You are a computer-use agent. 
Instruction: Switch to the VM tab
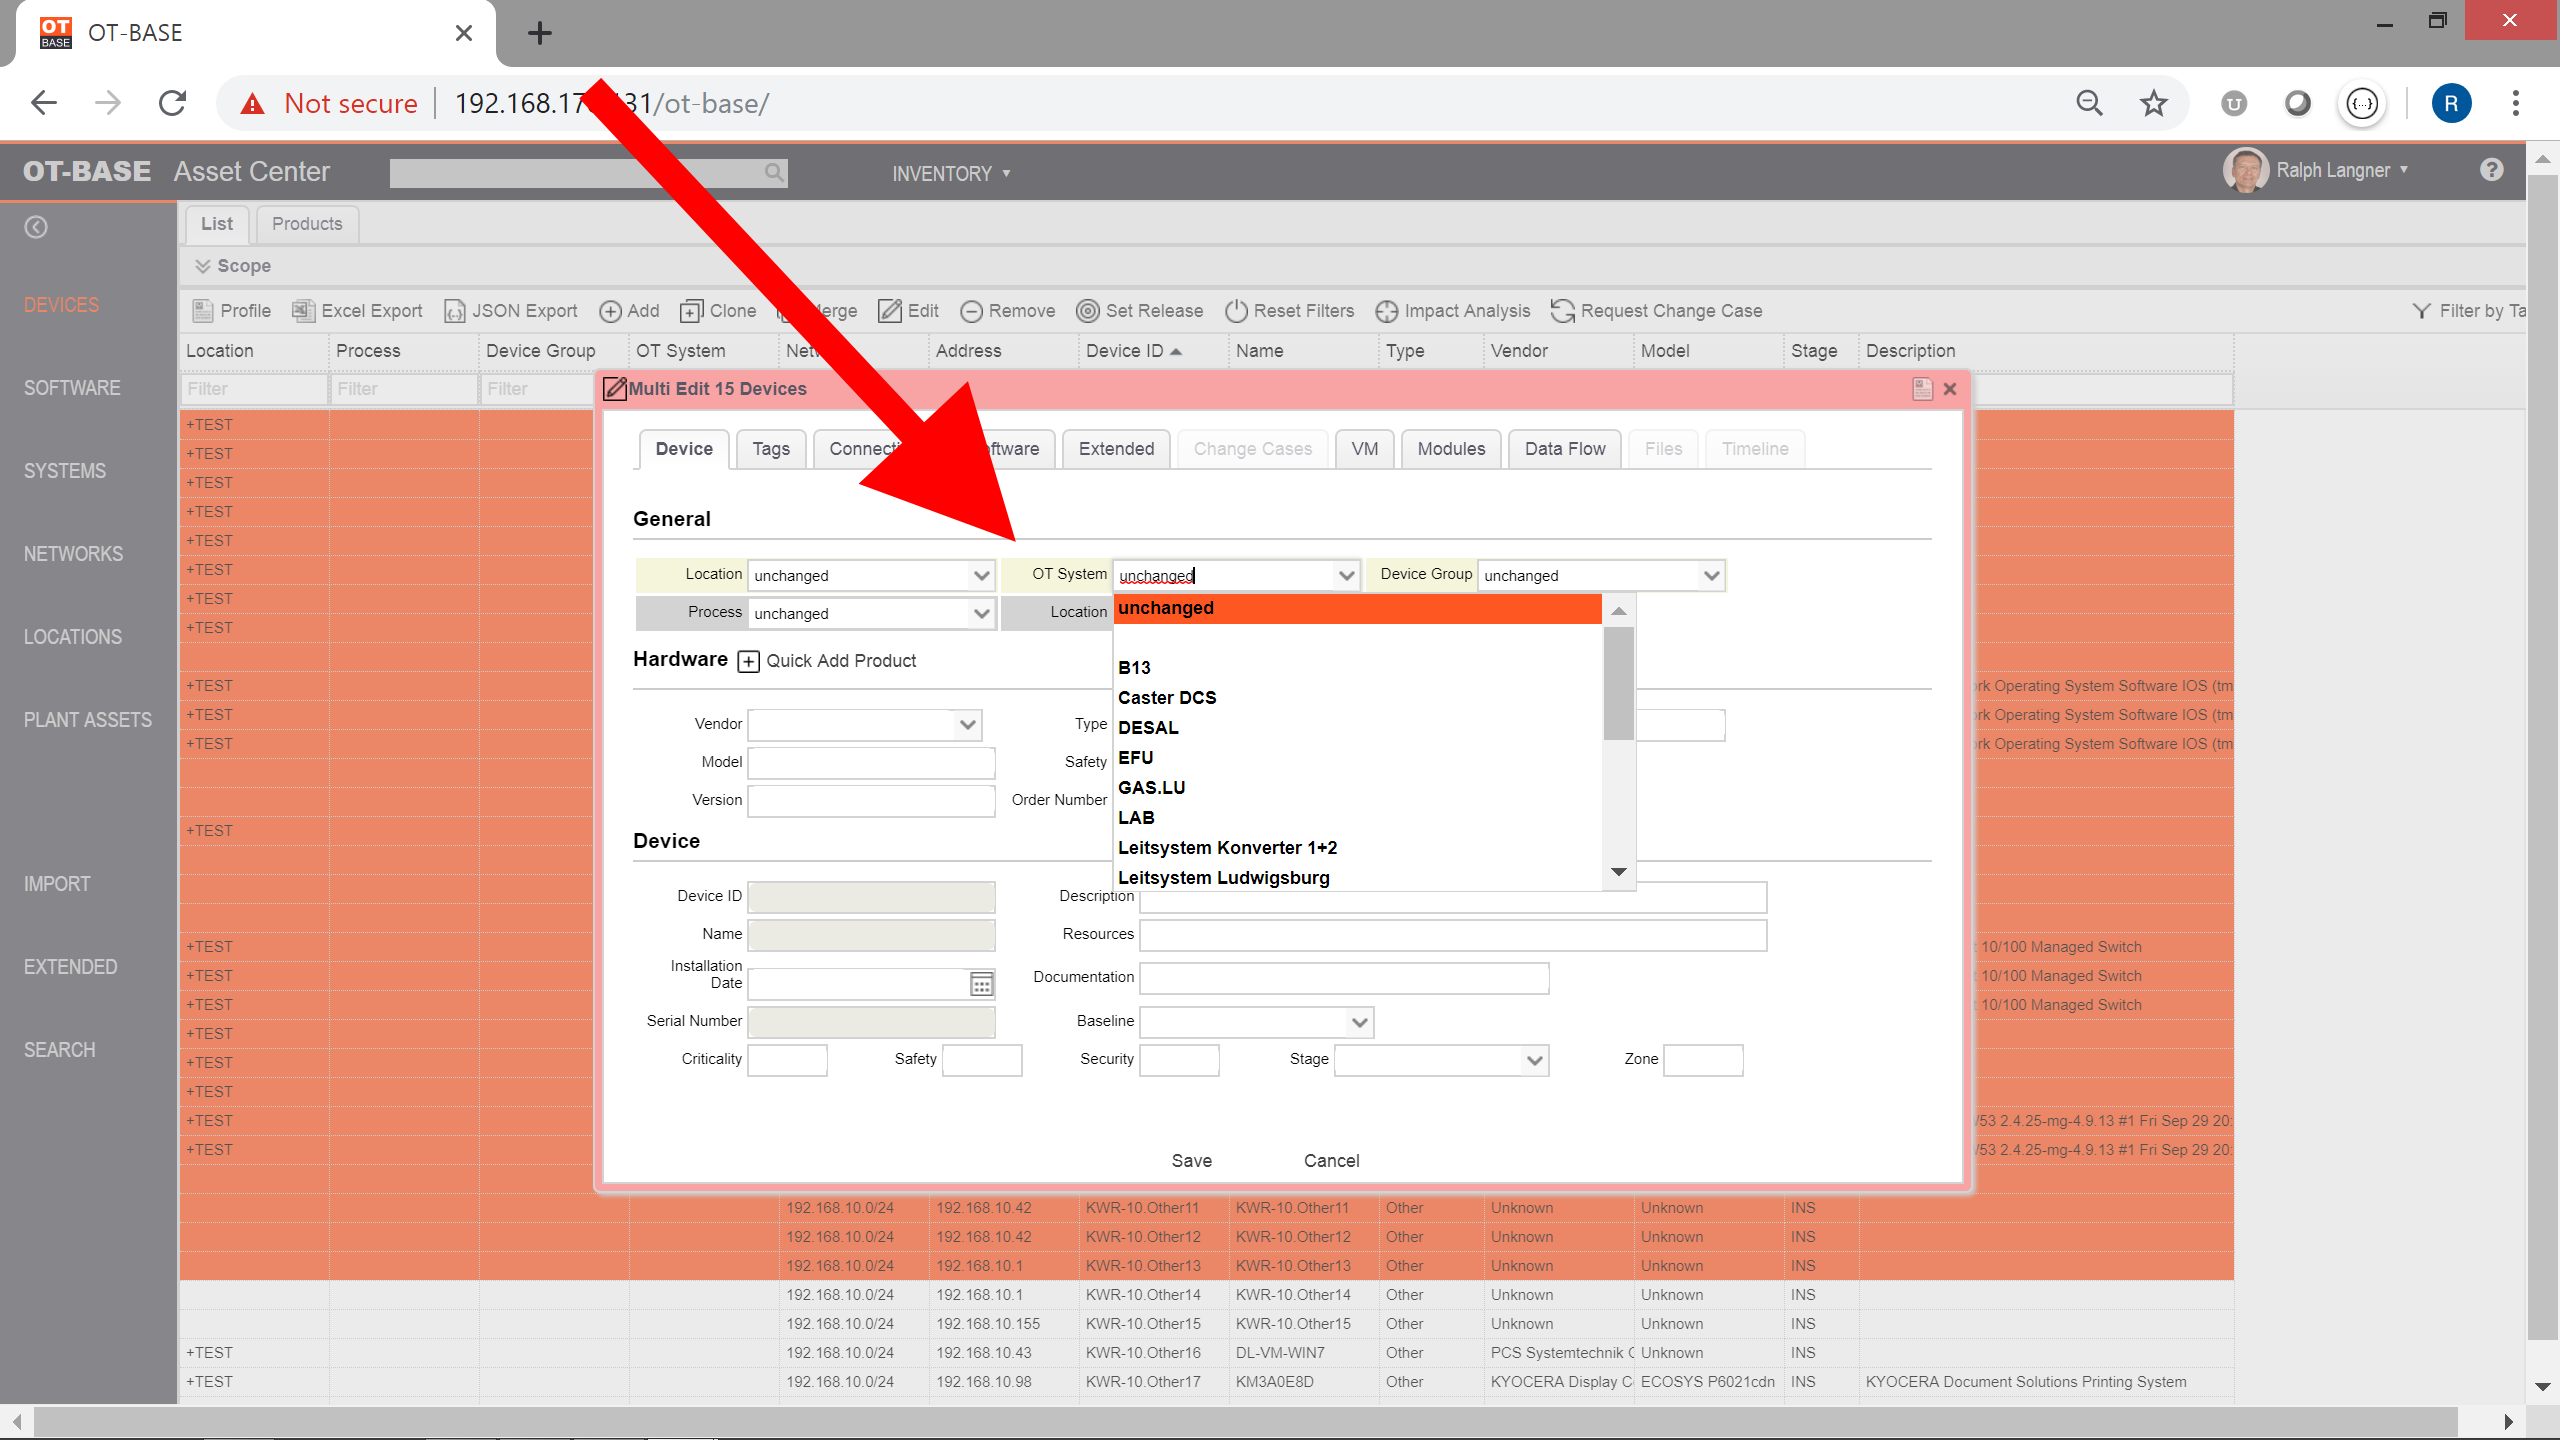1365,449
